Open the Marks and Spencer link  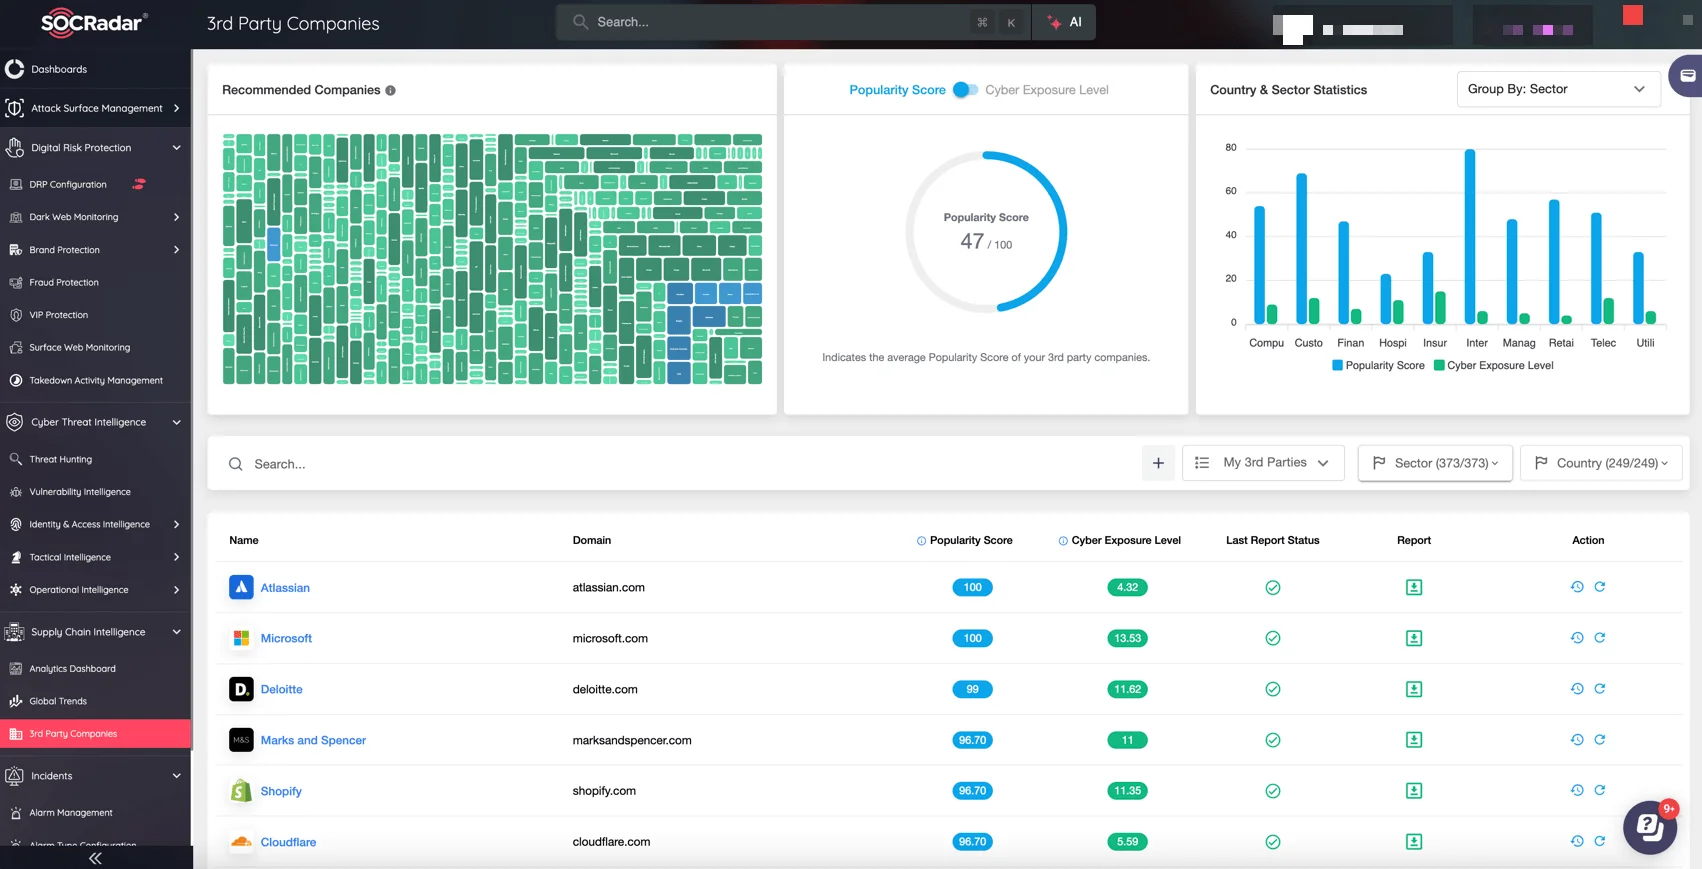click(x=313, y=741)
